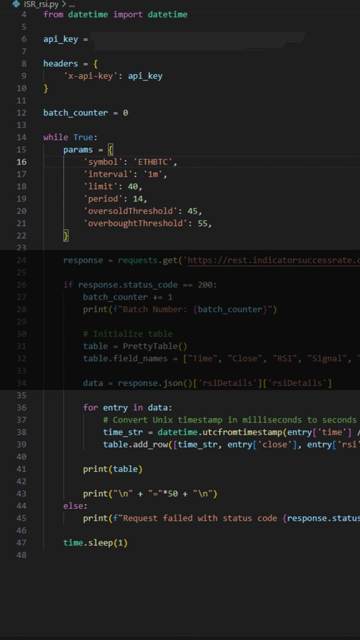Click the 'headers = {' line

tap(70, 64)
